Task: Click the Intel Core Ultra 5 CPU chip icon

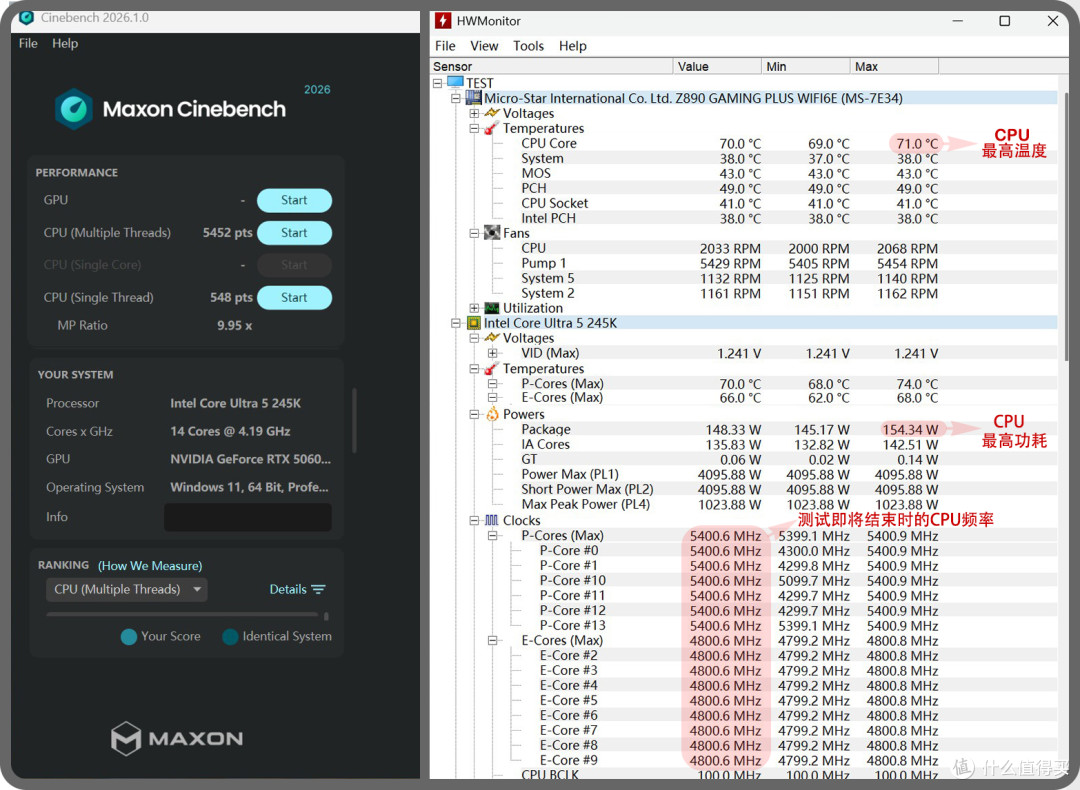Action: click(473, 323)
